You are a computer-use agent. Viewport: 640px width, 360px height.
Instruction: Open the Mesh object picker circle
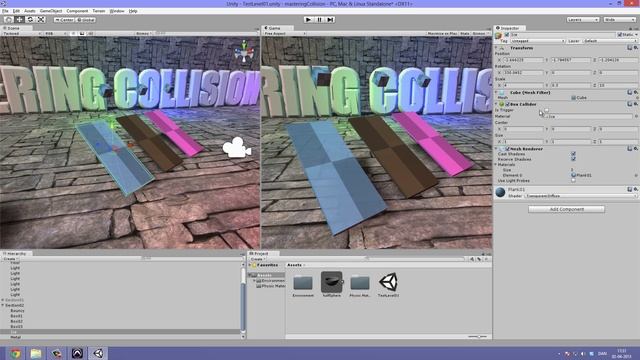point(636,98)
